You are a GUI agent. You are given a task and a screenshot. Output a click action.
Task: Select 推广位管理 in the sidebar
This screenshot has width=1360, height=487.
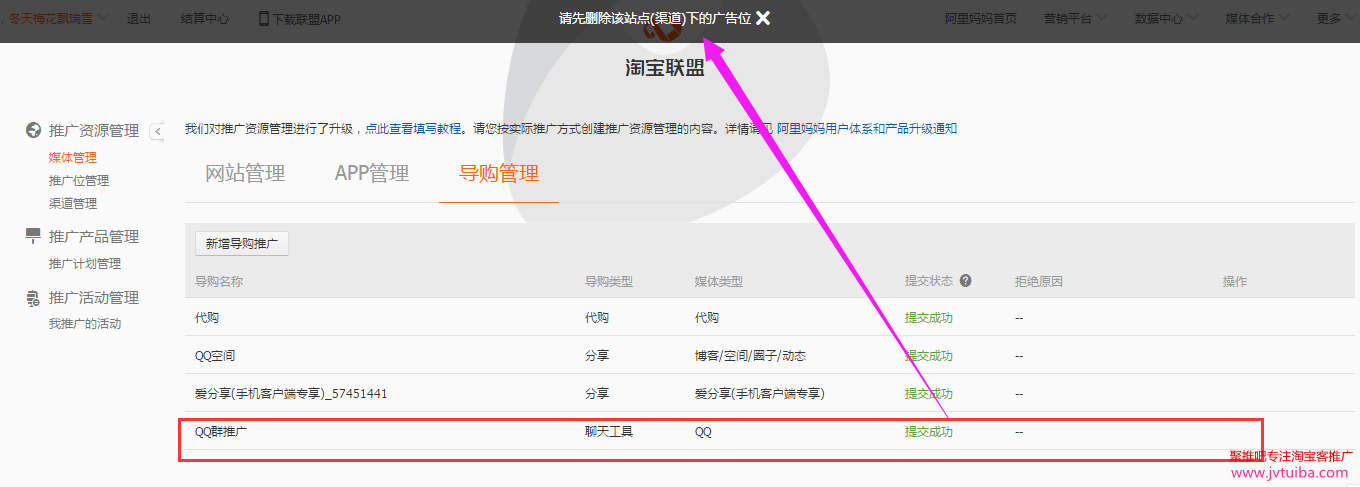tap(79, 181)
